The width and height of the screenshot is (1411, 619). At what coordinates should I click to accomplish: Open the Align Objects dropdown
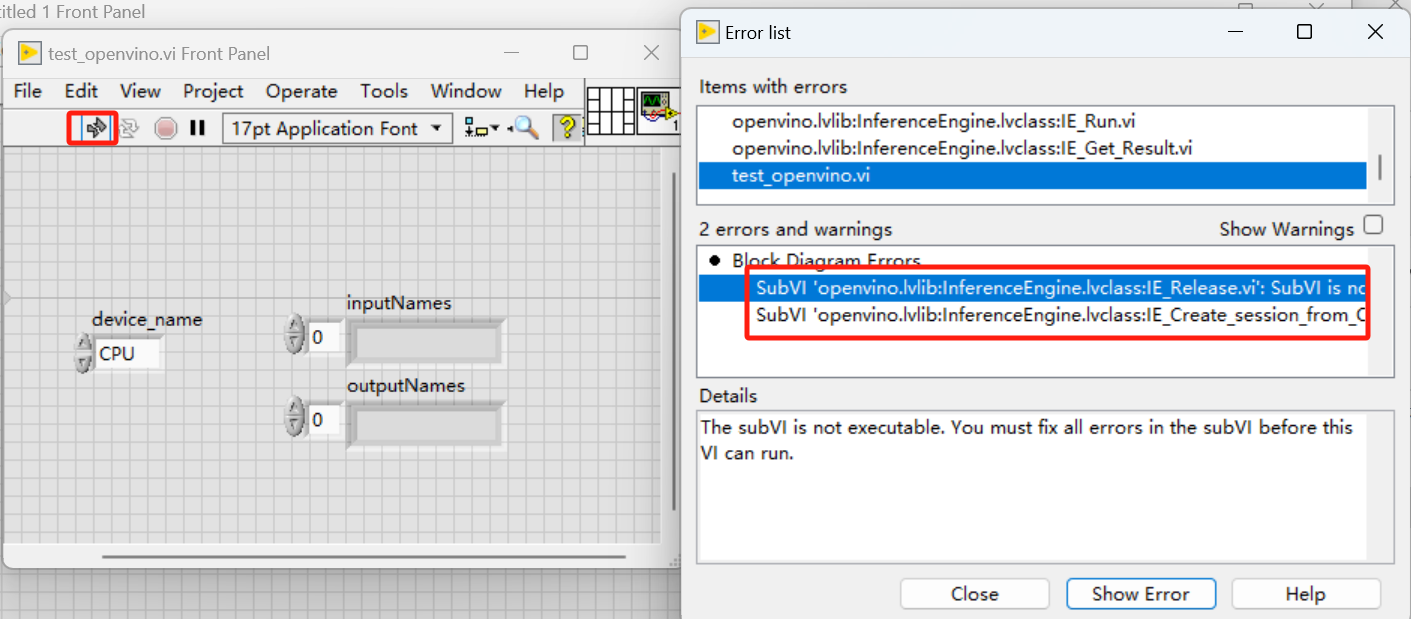(481, 128)
